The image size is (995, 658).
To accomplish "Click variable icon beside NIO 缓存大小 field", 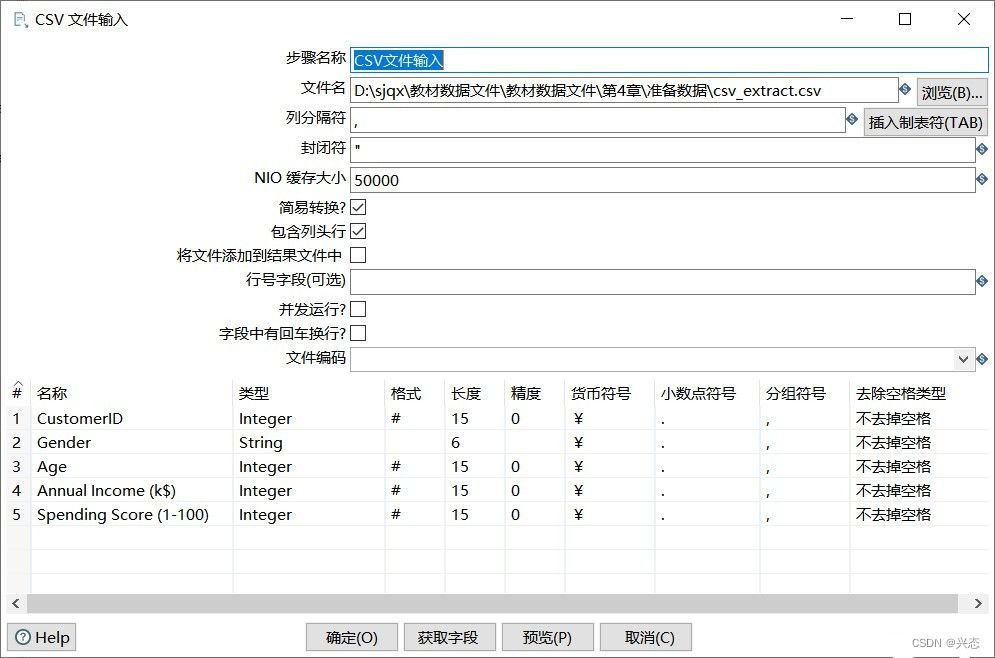I will click(982, 179).
